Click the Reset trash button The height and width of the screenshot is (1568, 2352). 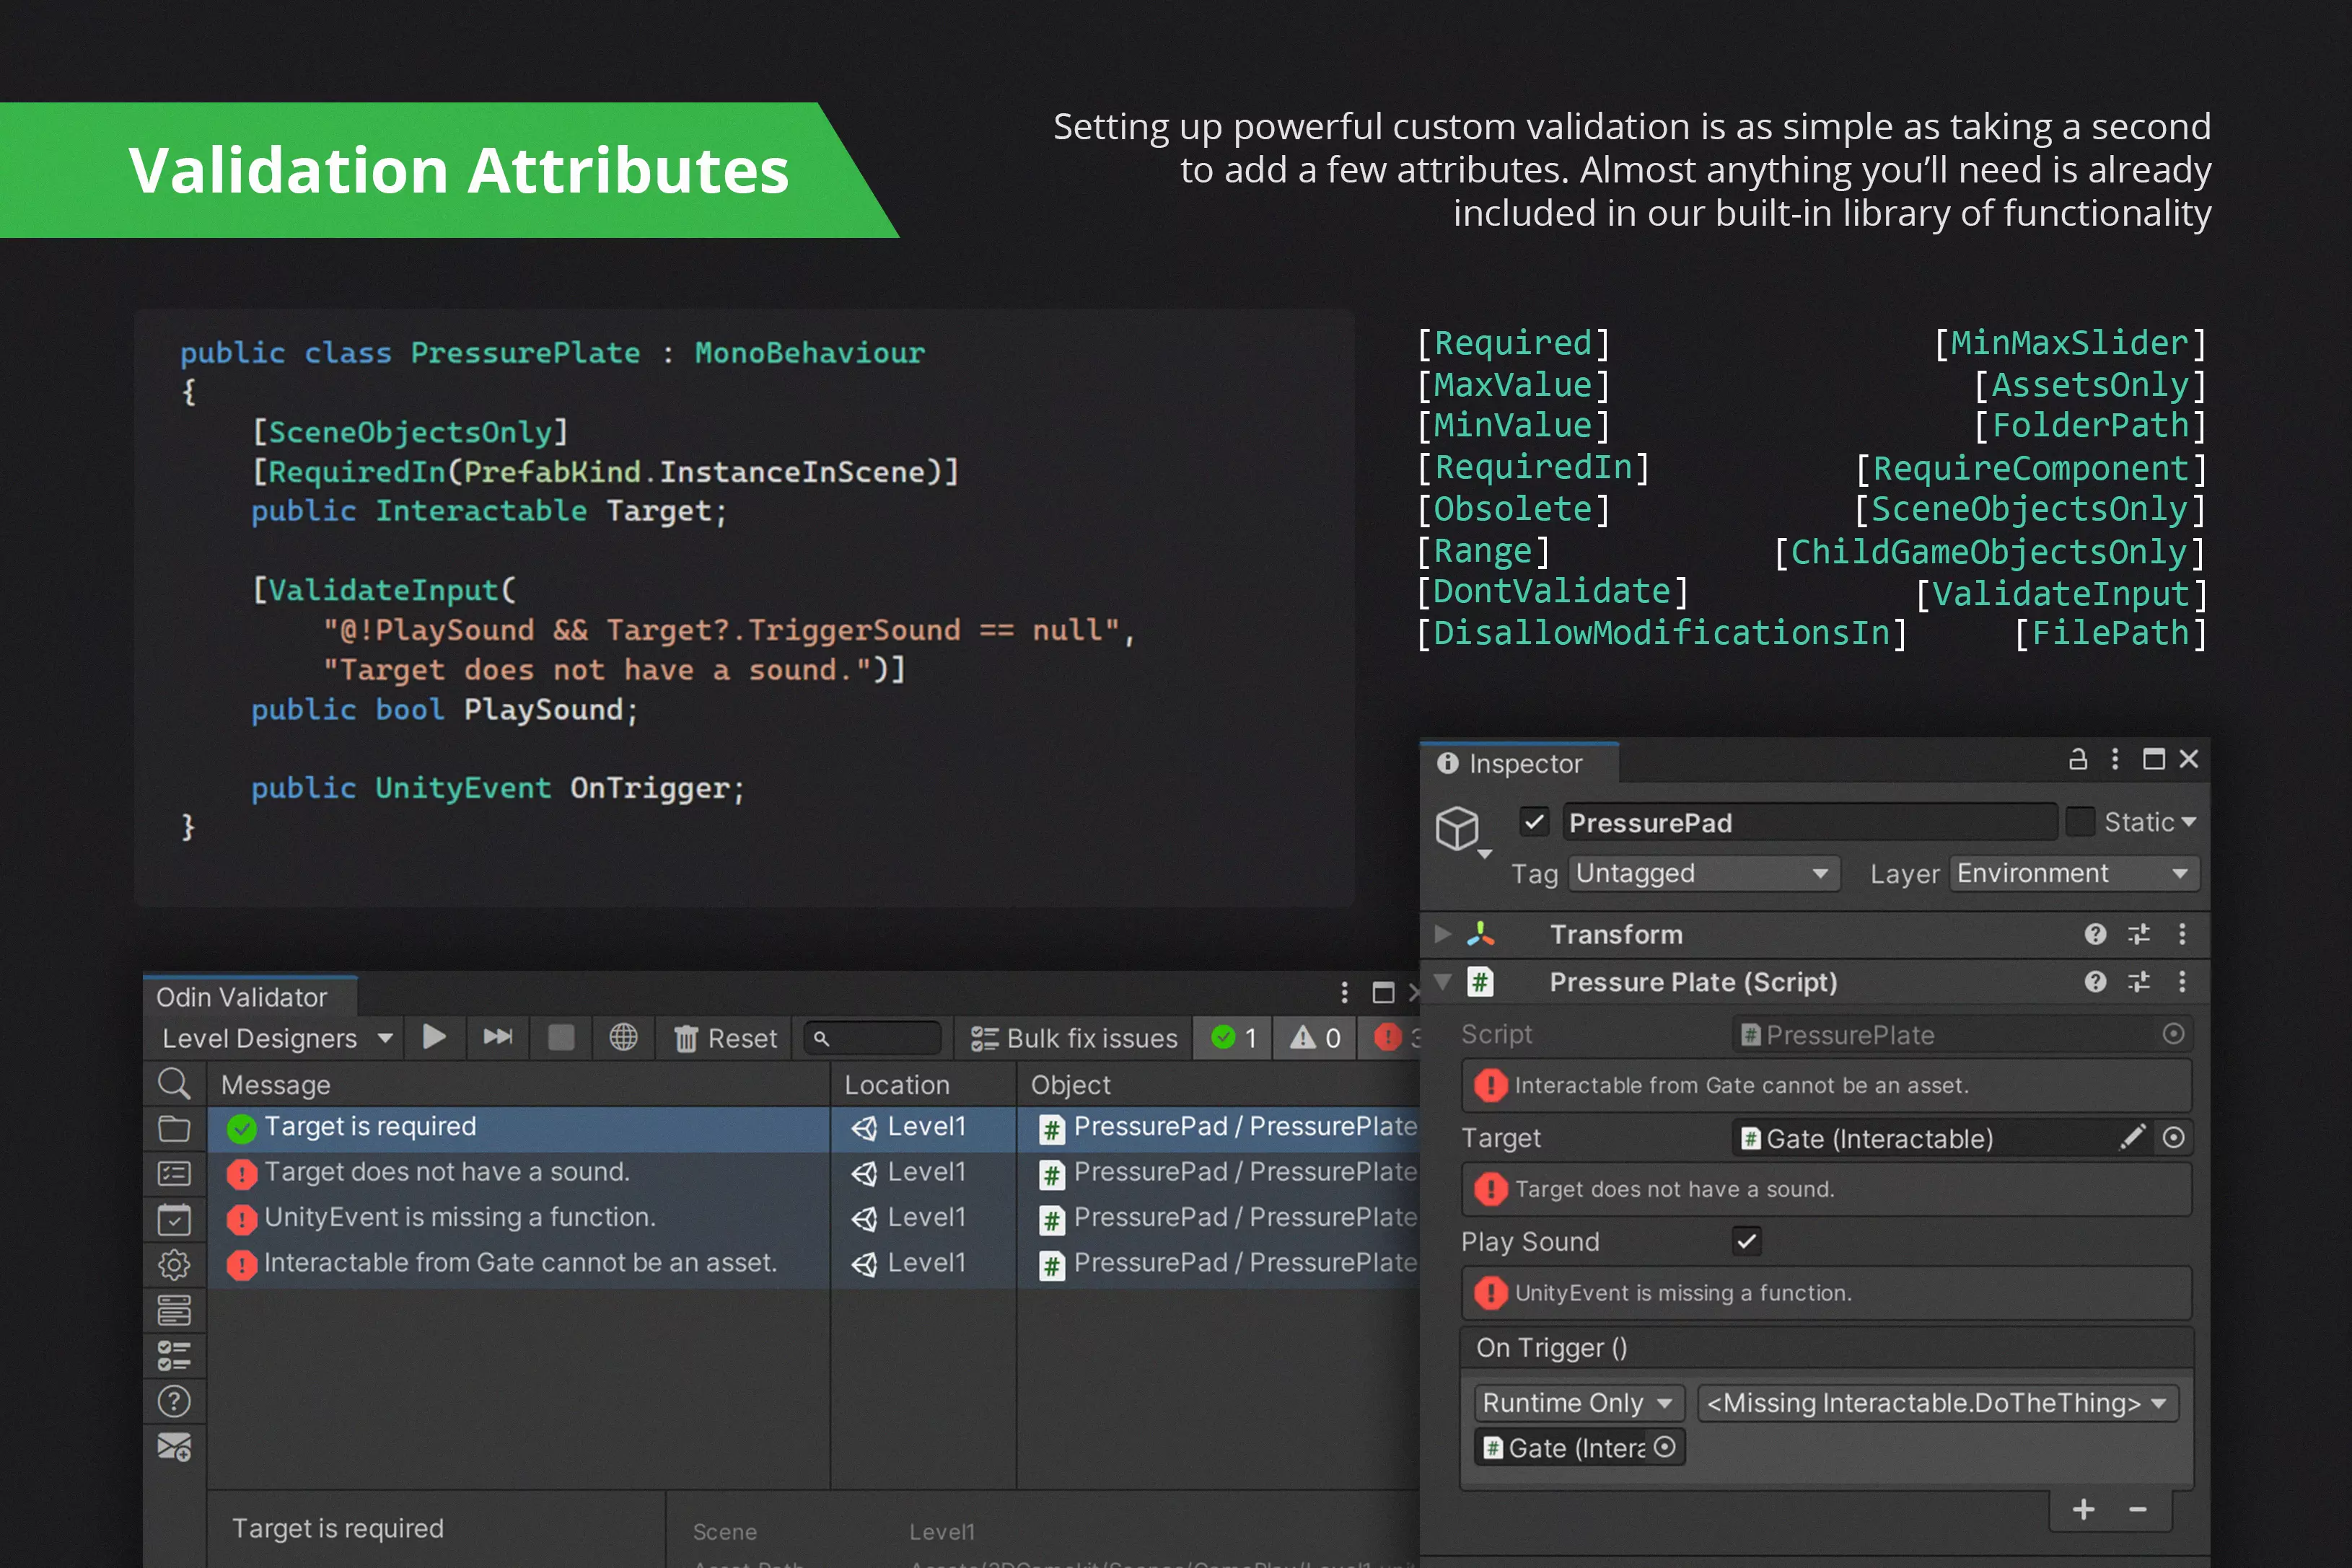[x=726, y=1038]
